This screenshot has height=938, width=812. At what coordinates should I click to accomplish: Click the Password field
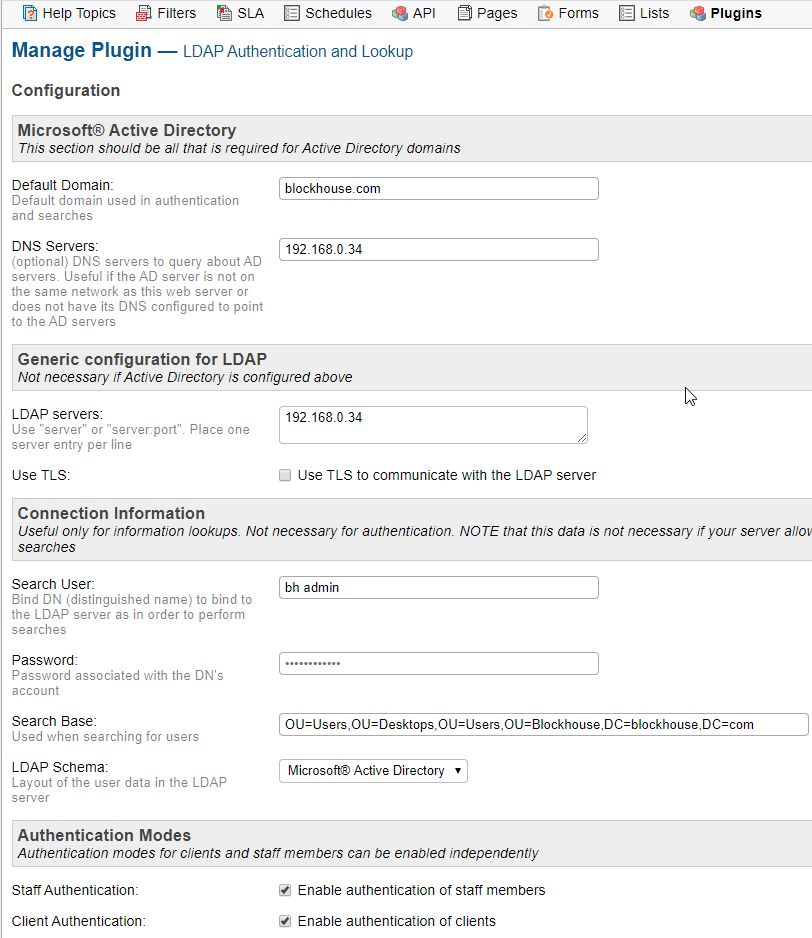tap(438, 663)
